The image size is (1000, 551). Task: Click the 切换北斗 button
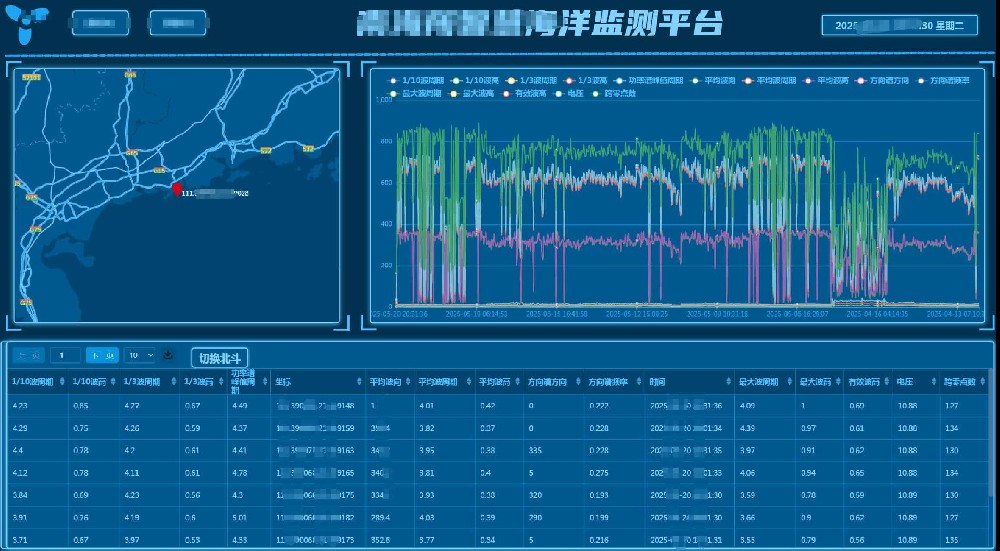pyautogui.click(x=219, y=358)
